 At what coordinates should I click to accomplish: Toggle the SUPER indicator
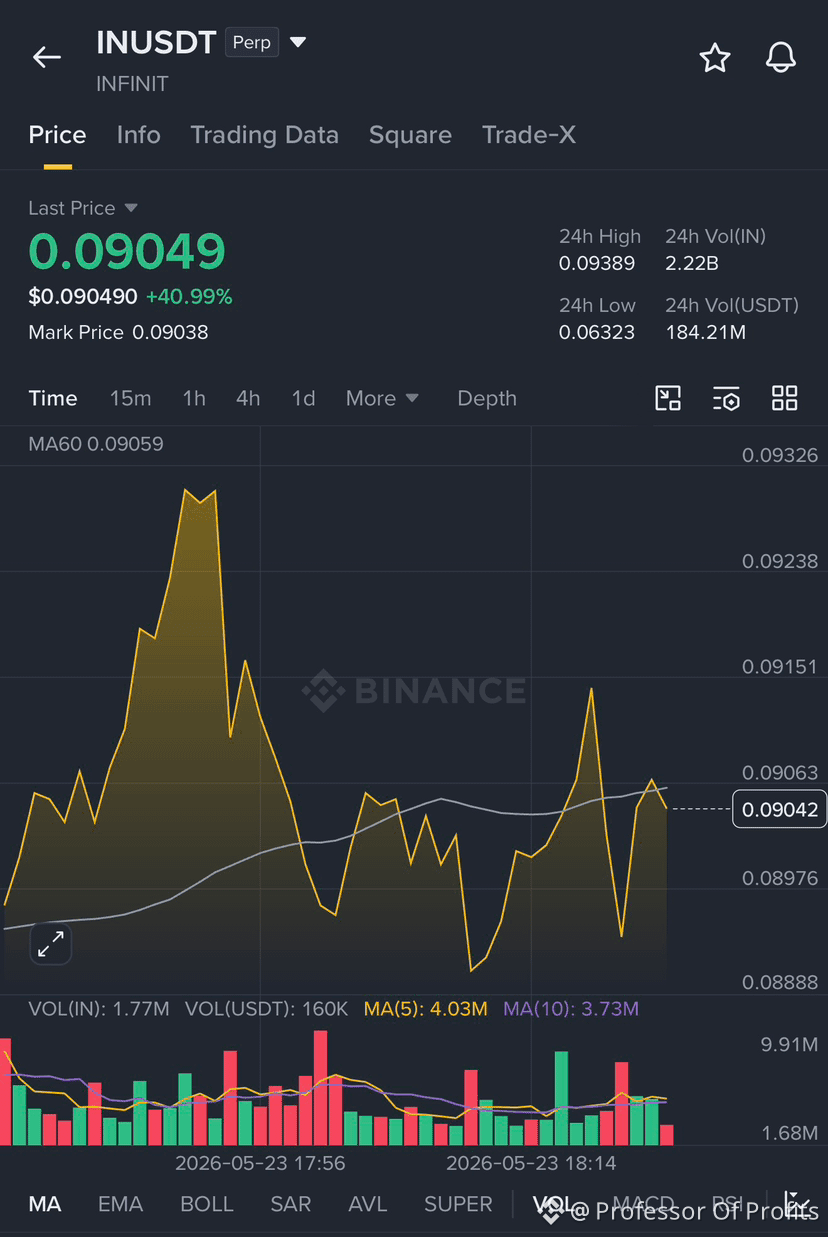[458, 1204]
